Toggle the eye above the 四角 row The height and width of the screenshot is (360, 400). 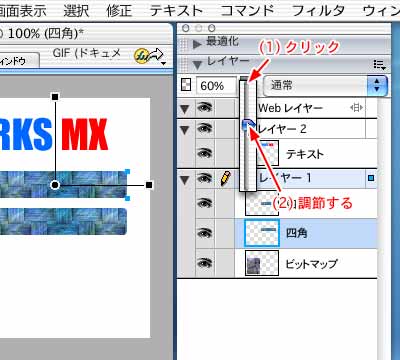coord(205,203)
